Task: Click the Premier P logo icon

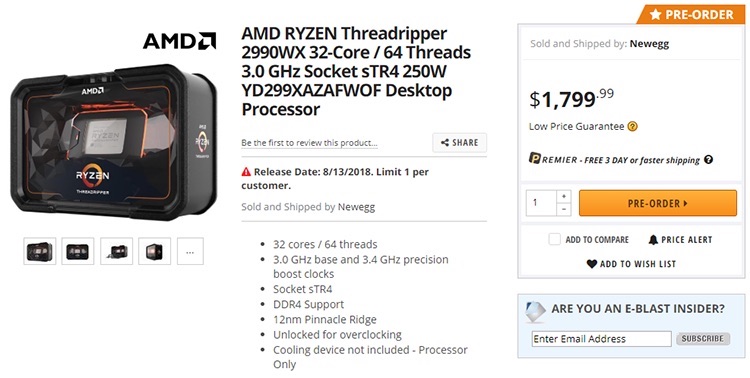Action: pos(535,158)
